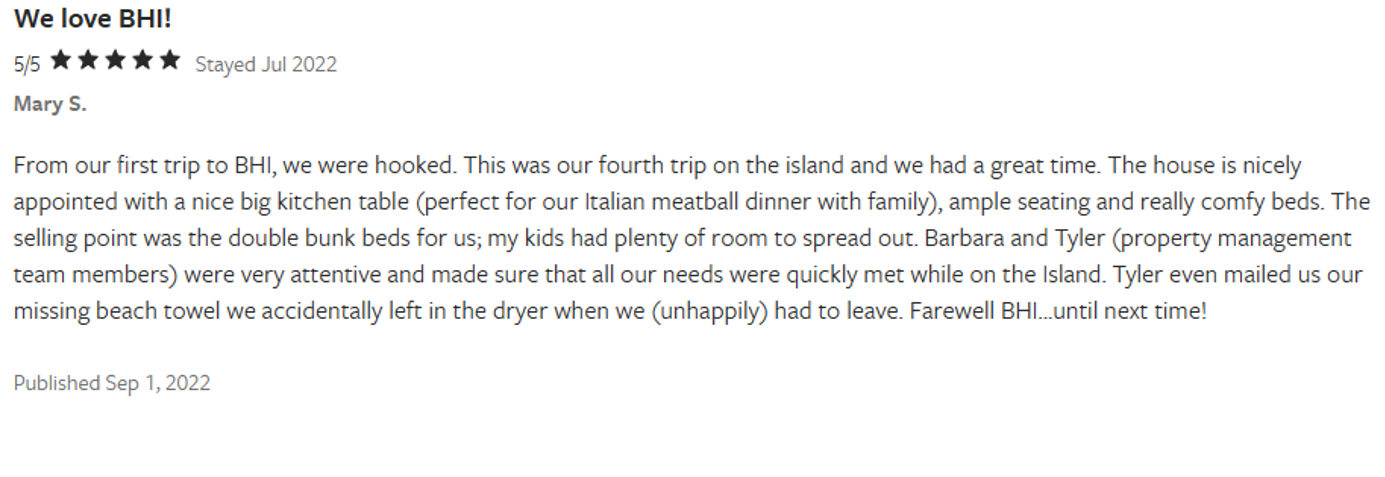Click the fourth rating star

143,62
